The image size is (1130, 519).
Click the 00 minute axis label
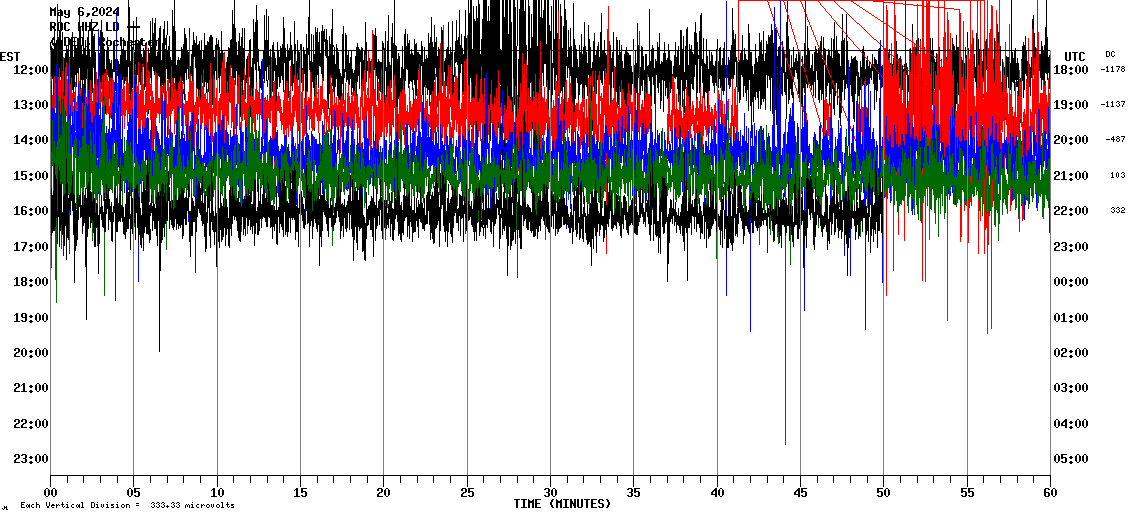pyautogui.click(x=50, y=492)
